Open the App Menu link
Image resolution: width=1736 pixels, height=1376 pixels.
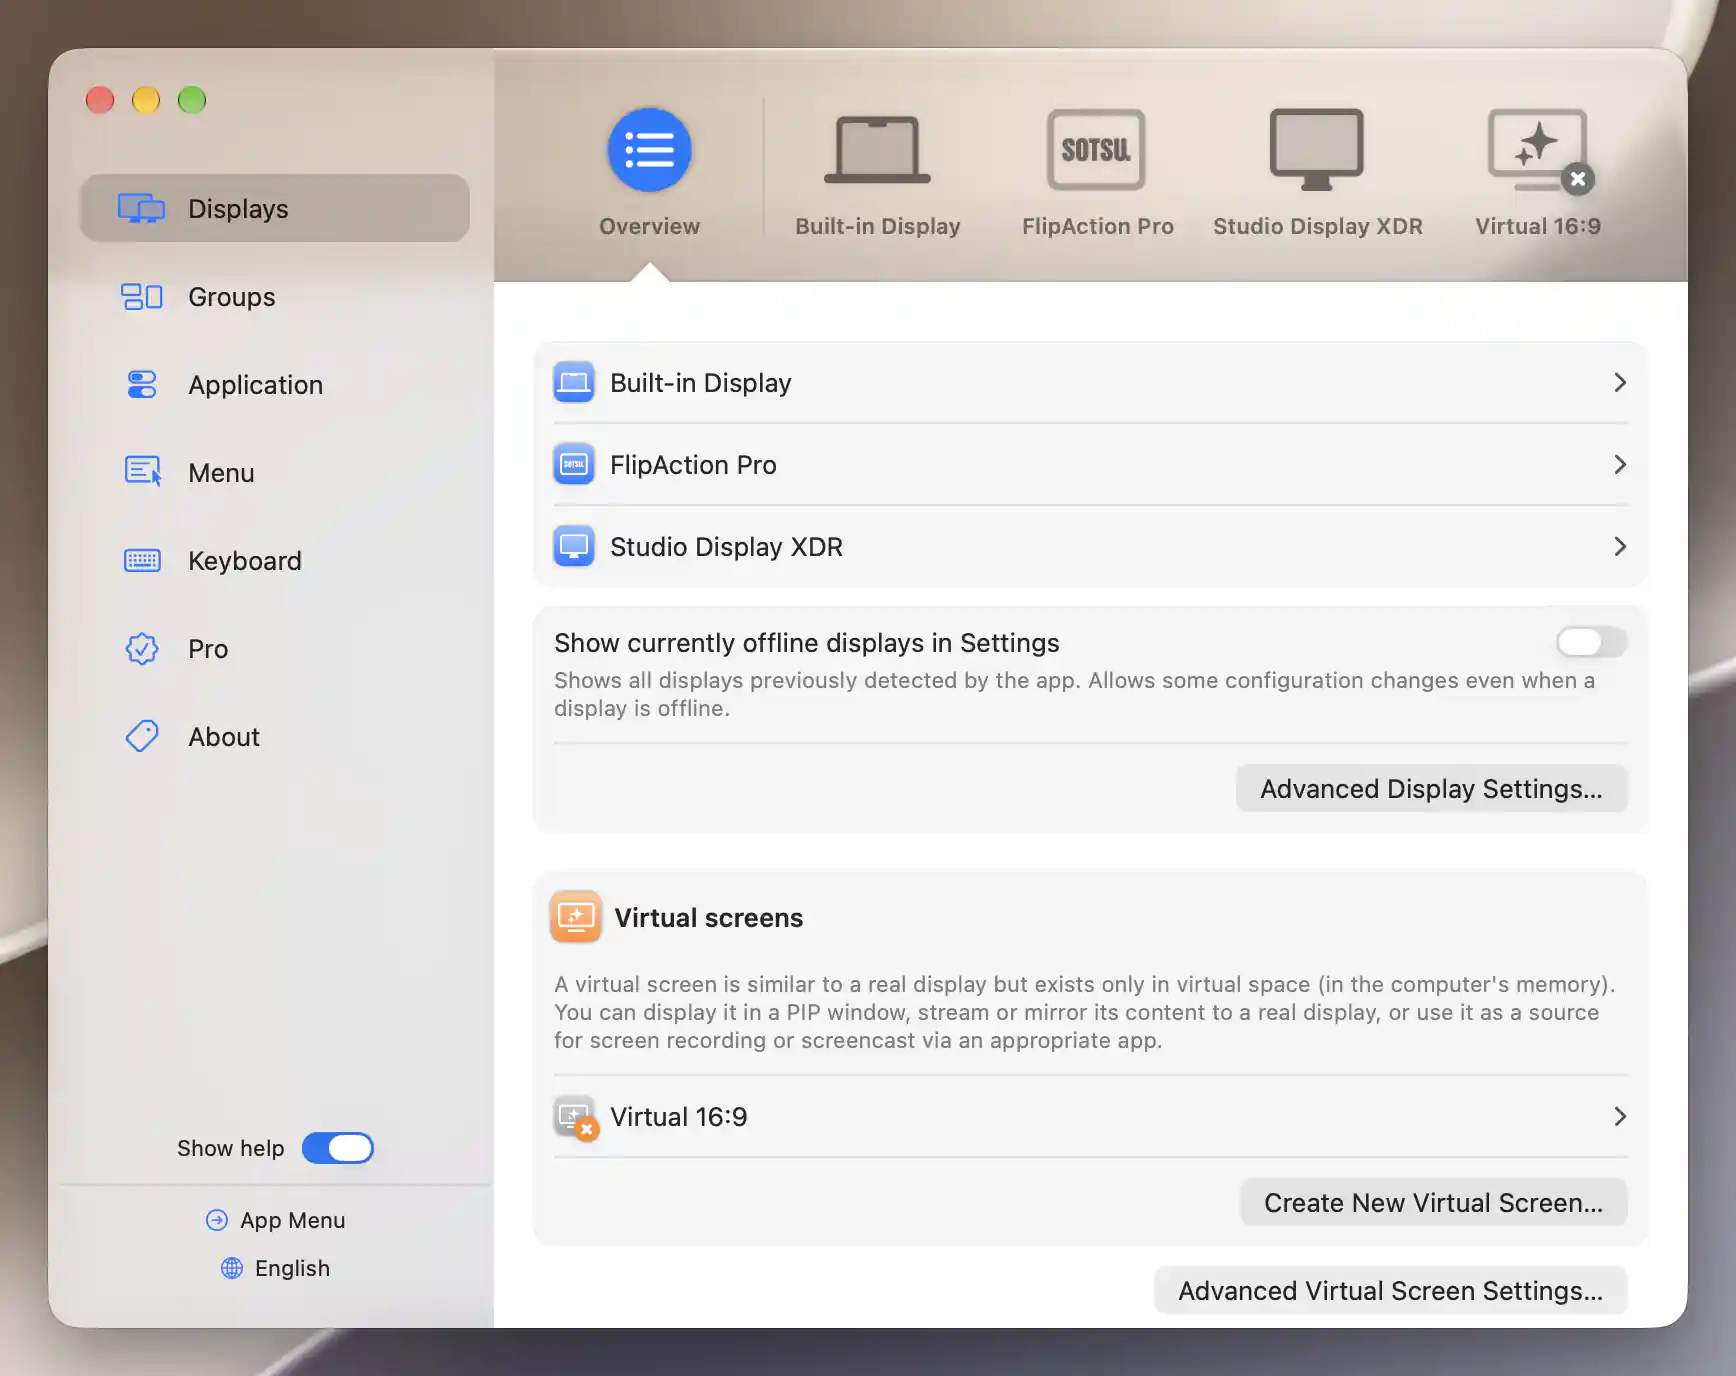tap(292, 1220)
